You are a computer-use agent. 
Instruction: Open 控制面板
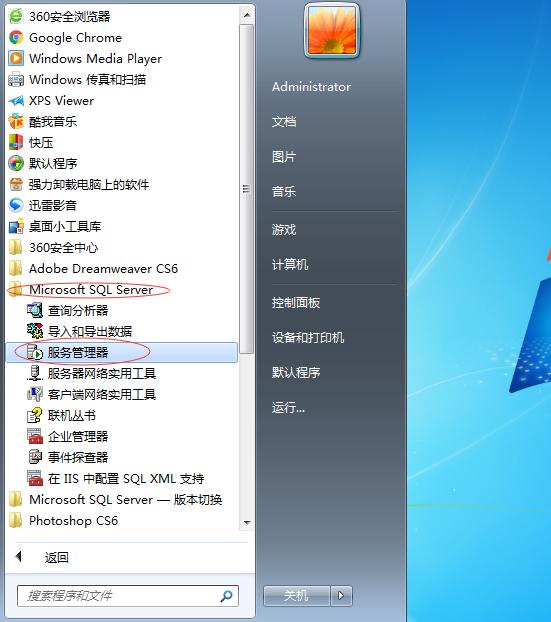click(296, 303)
